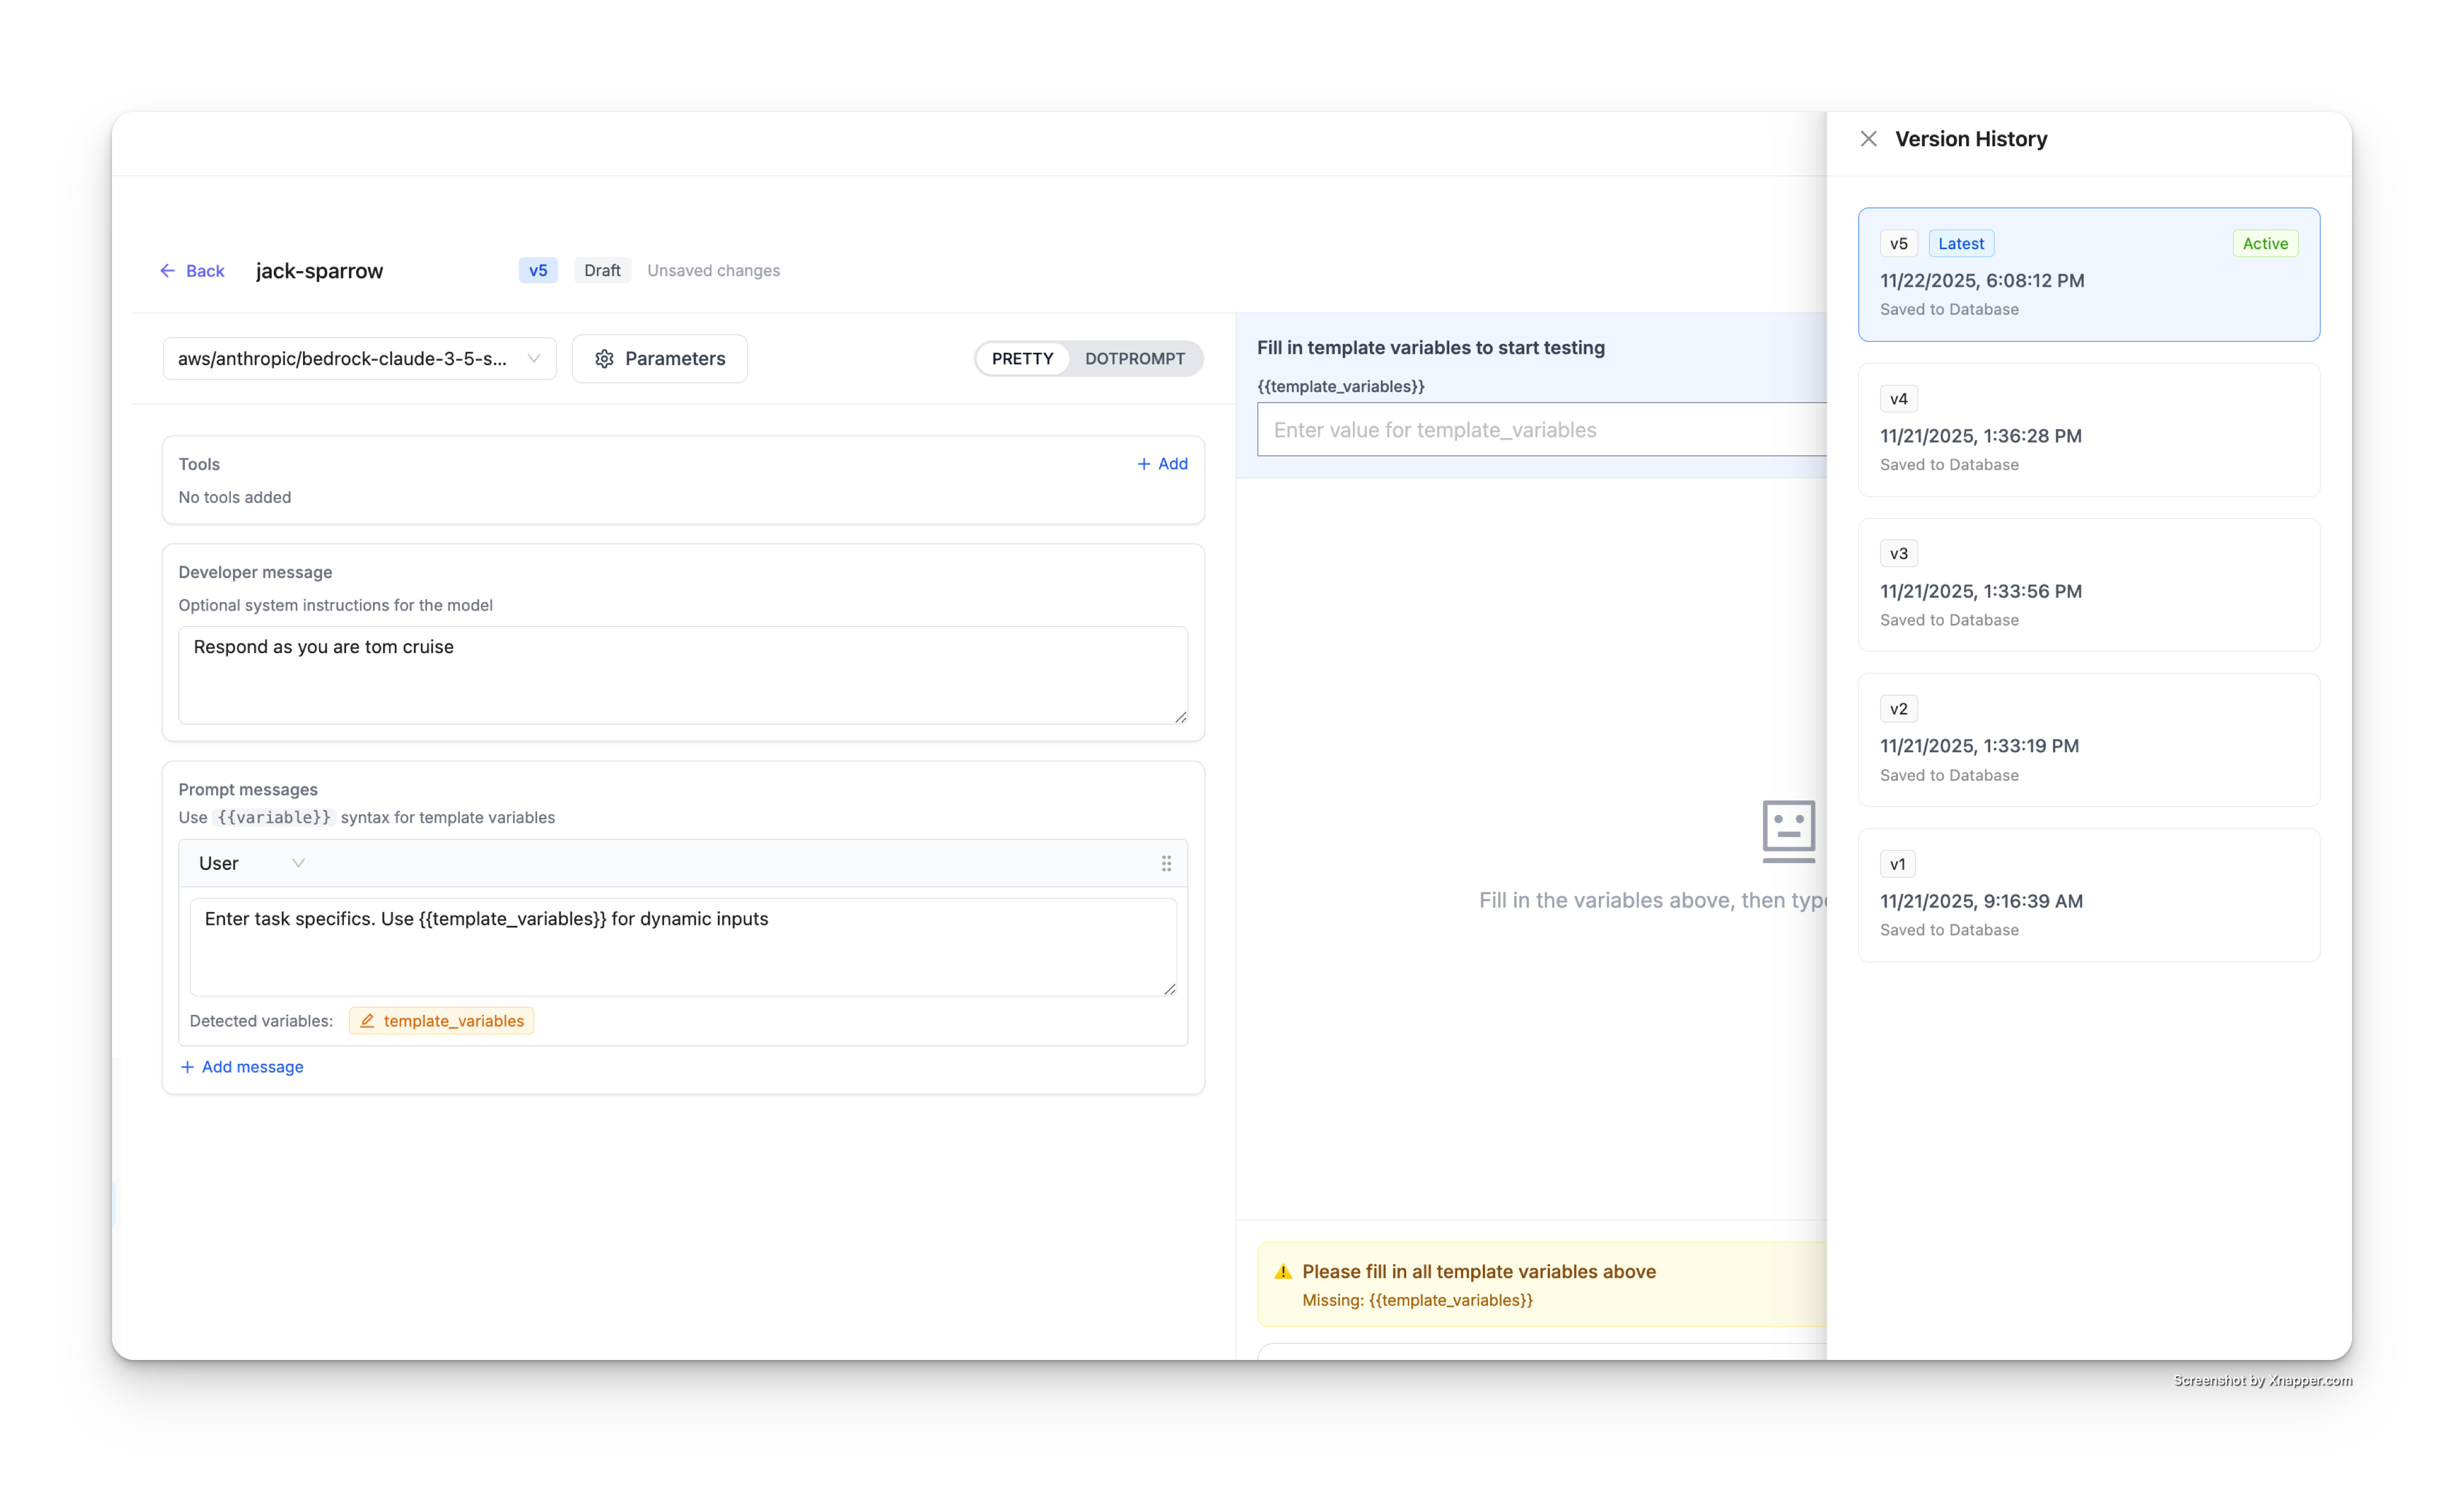This screenshot has height=1500, width=2464.
Task: Switch to PRETTY view mode
Action: click(1022, 359)
